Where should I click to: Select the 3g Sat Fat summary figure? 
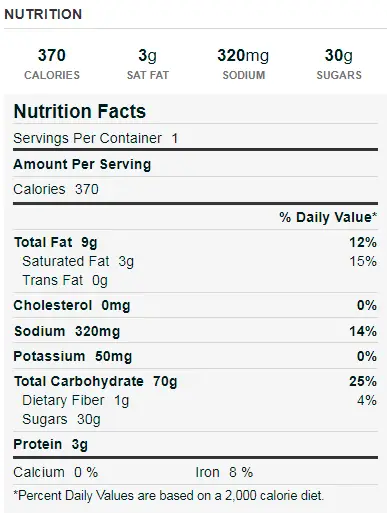[148, 64]
